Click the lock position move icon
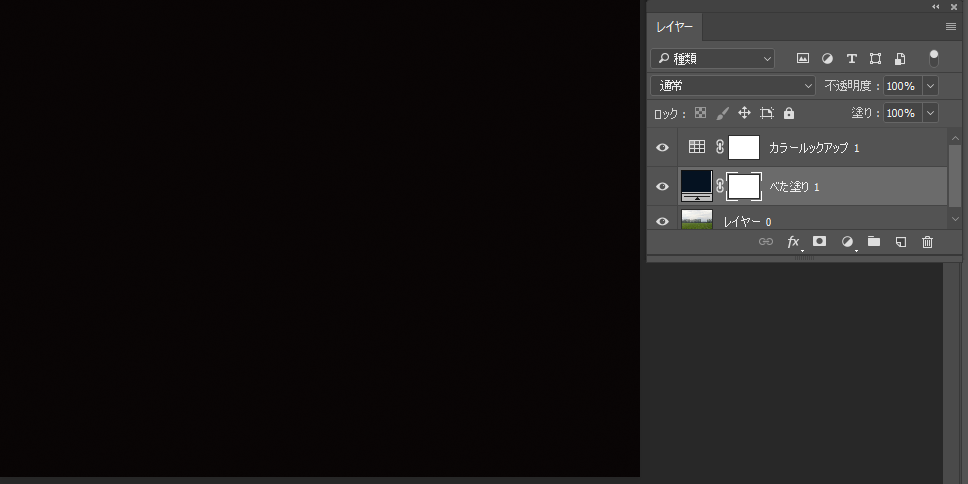 click(x=744, y=114)
